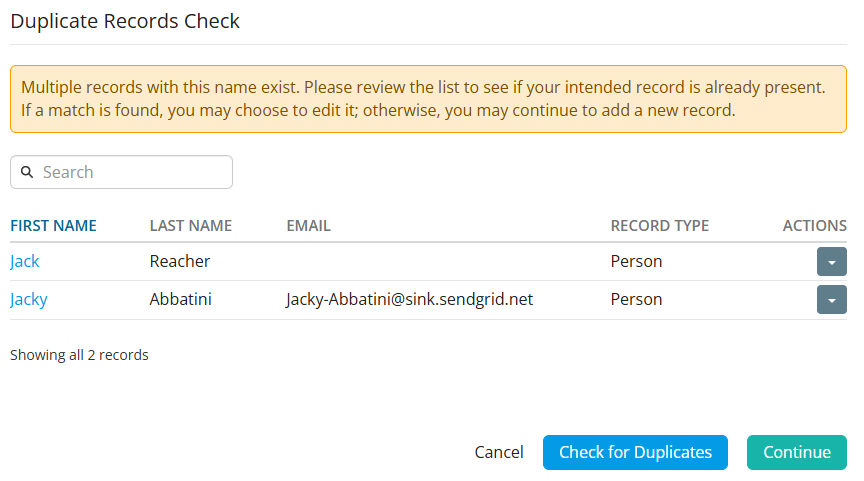Click the Check for Duplicates button

635,452
